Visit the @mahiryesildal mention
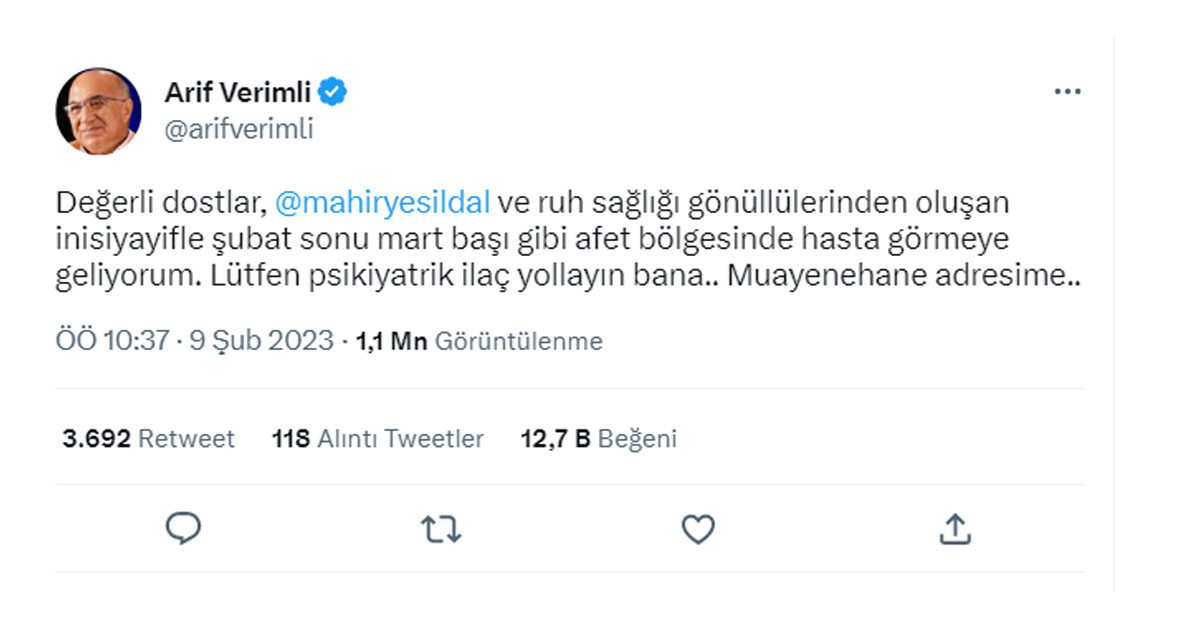The width and height of the screenshot is (1200, 628). 381,203
